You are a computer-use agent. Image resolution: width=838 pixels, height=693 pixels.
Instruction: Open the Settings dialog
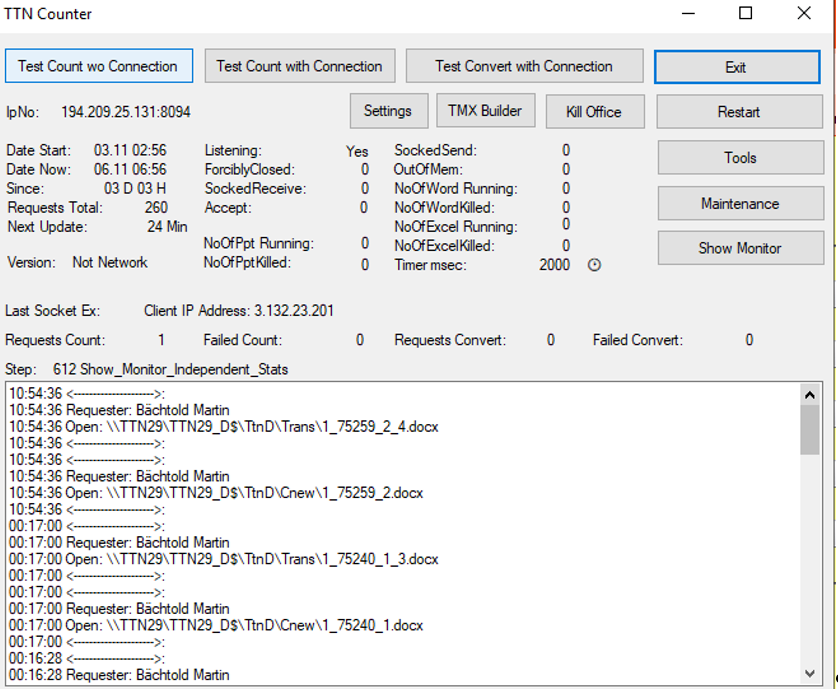coord(388,111)
